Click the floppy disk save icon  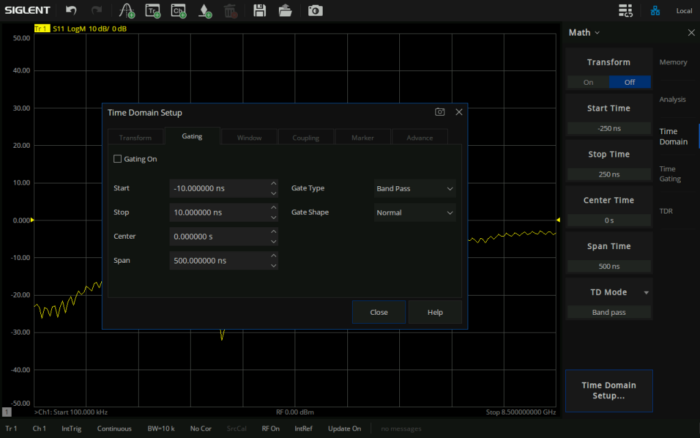(259, 10)
